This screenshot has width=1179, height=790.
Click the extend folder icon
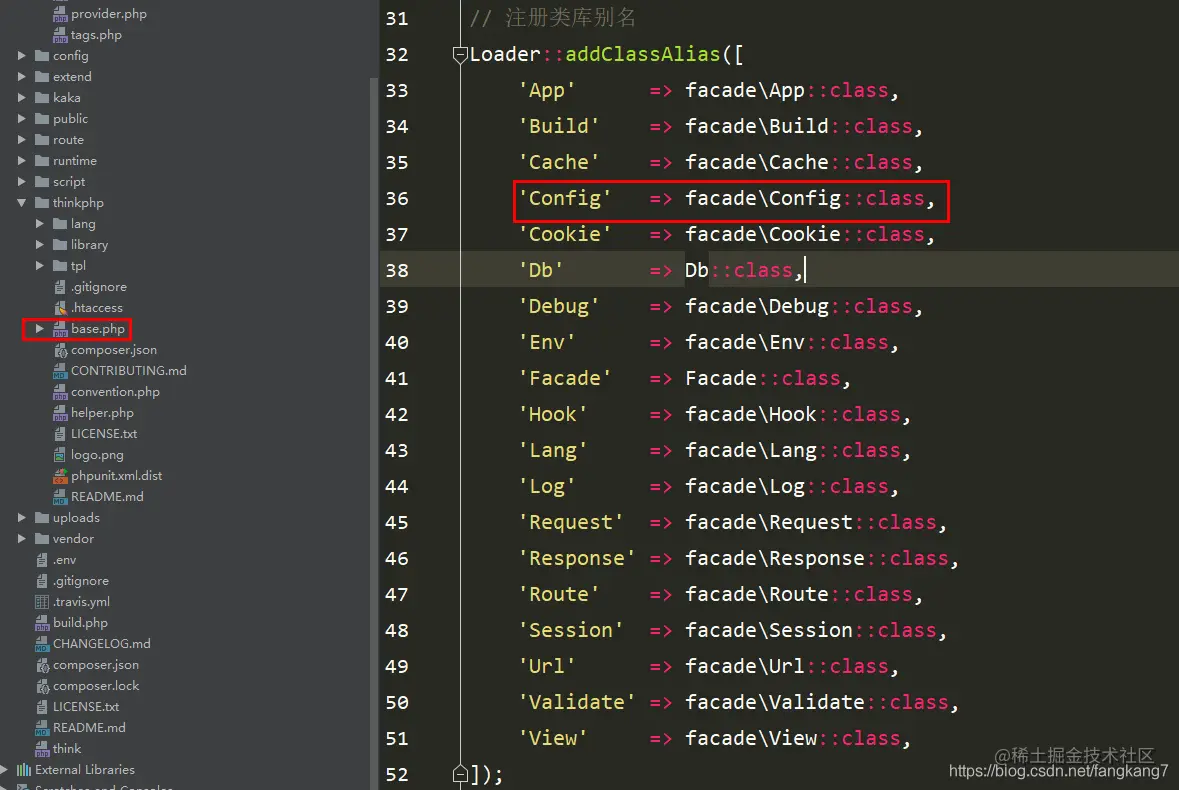(x=42, y=77)
